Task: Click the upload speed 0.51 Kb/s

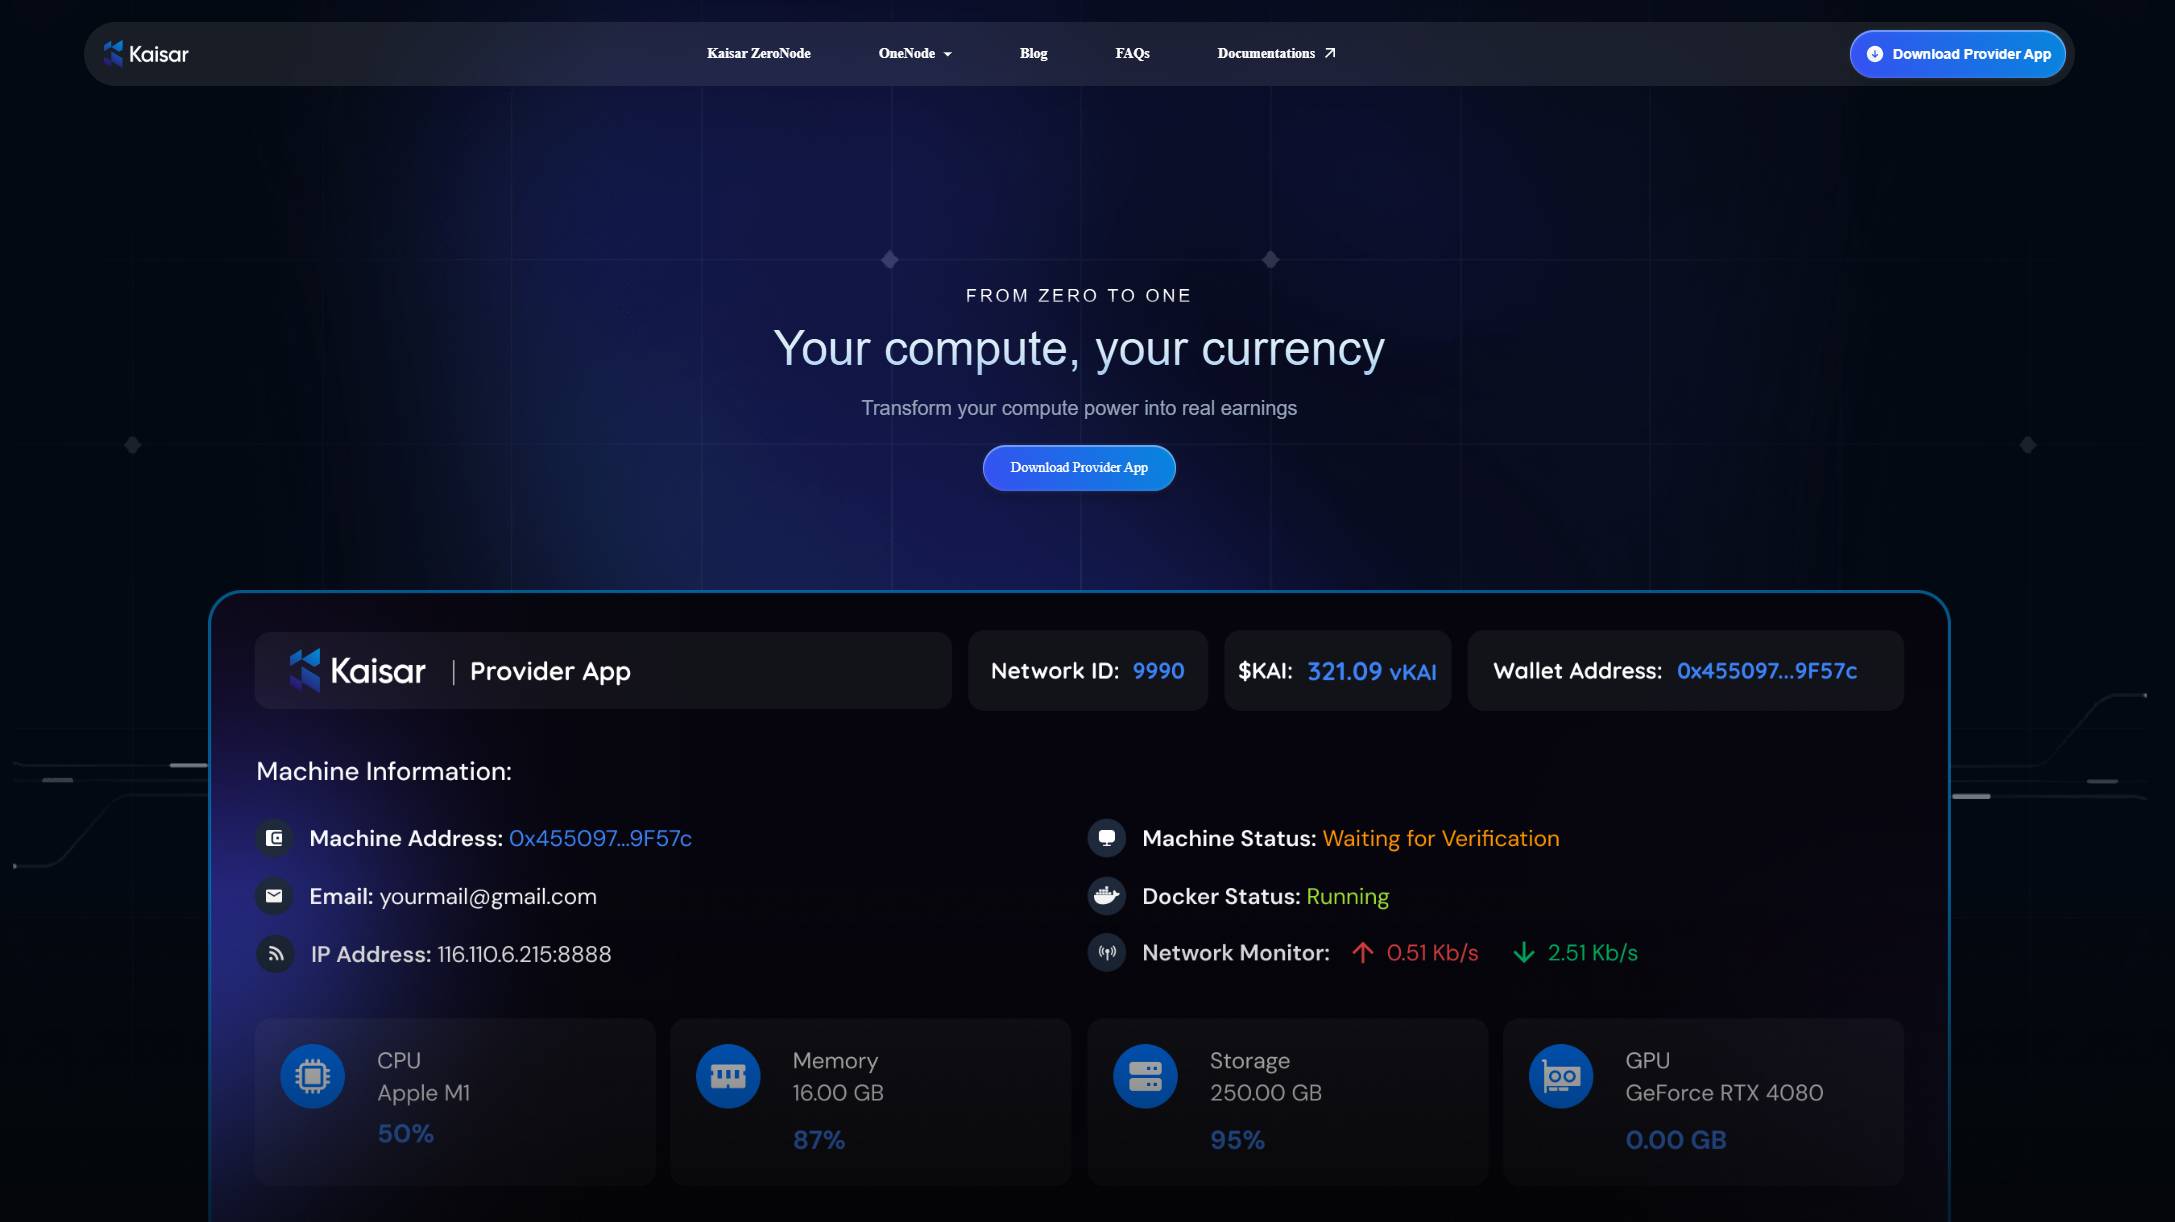Action: pos(1432,953)
